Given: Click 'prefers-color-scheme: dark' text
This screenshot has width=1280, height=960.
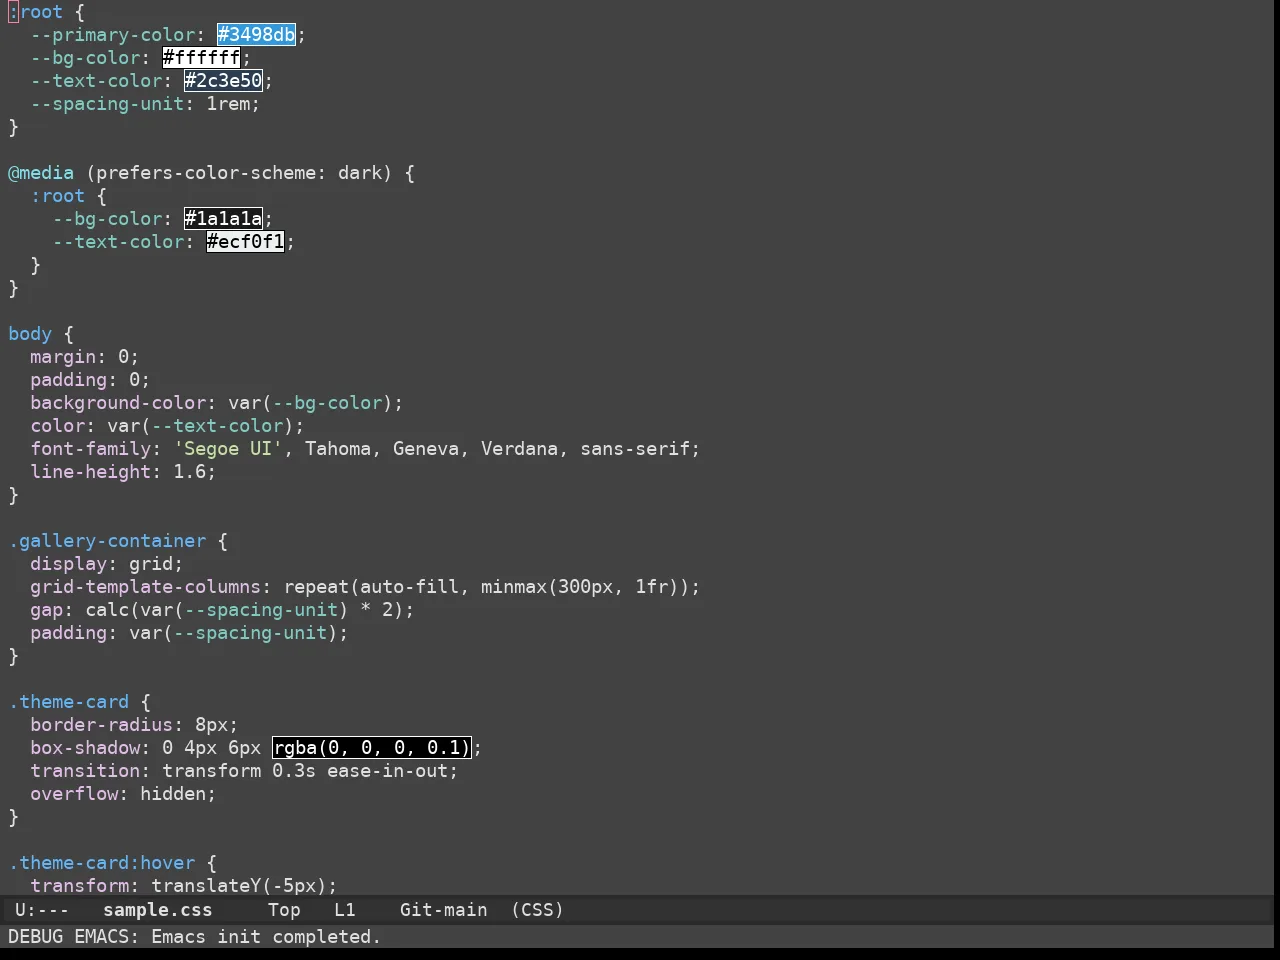Looking at the screenshot, I should pos(239,173).
